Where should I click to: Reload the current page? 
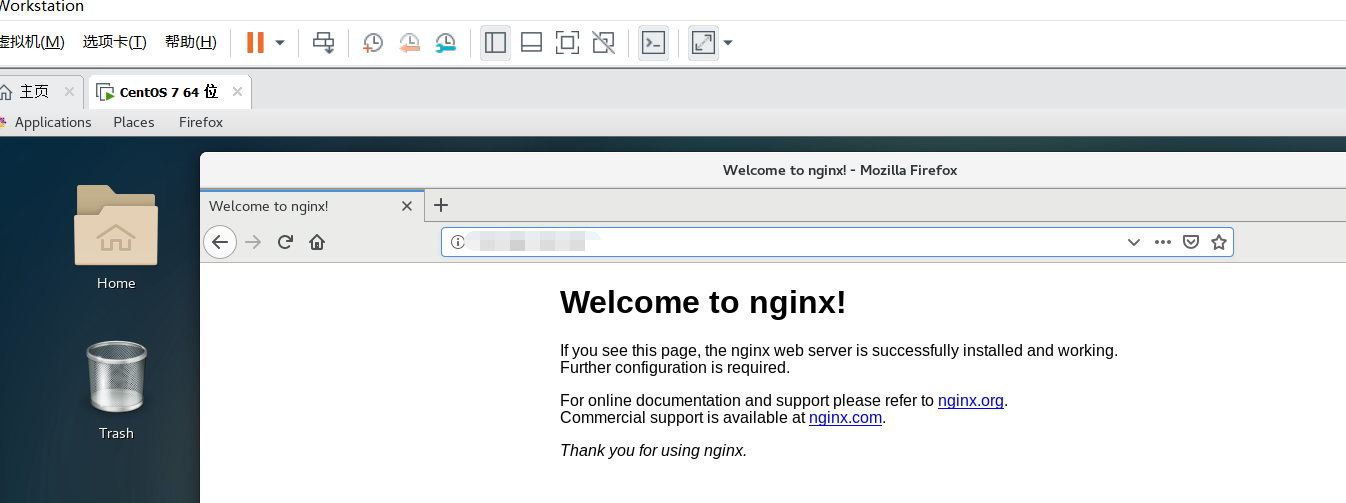(x=285, y=242)
